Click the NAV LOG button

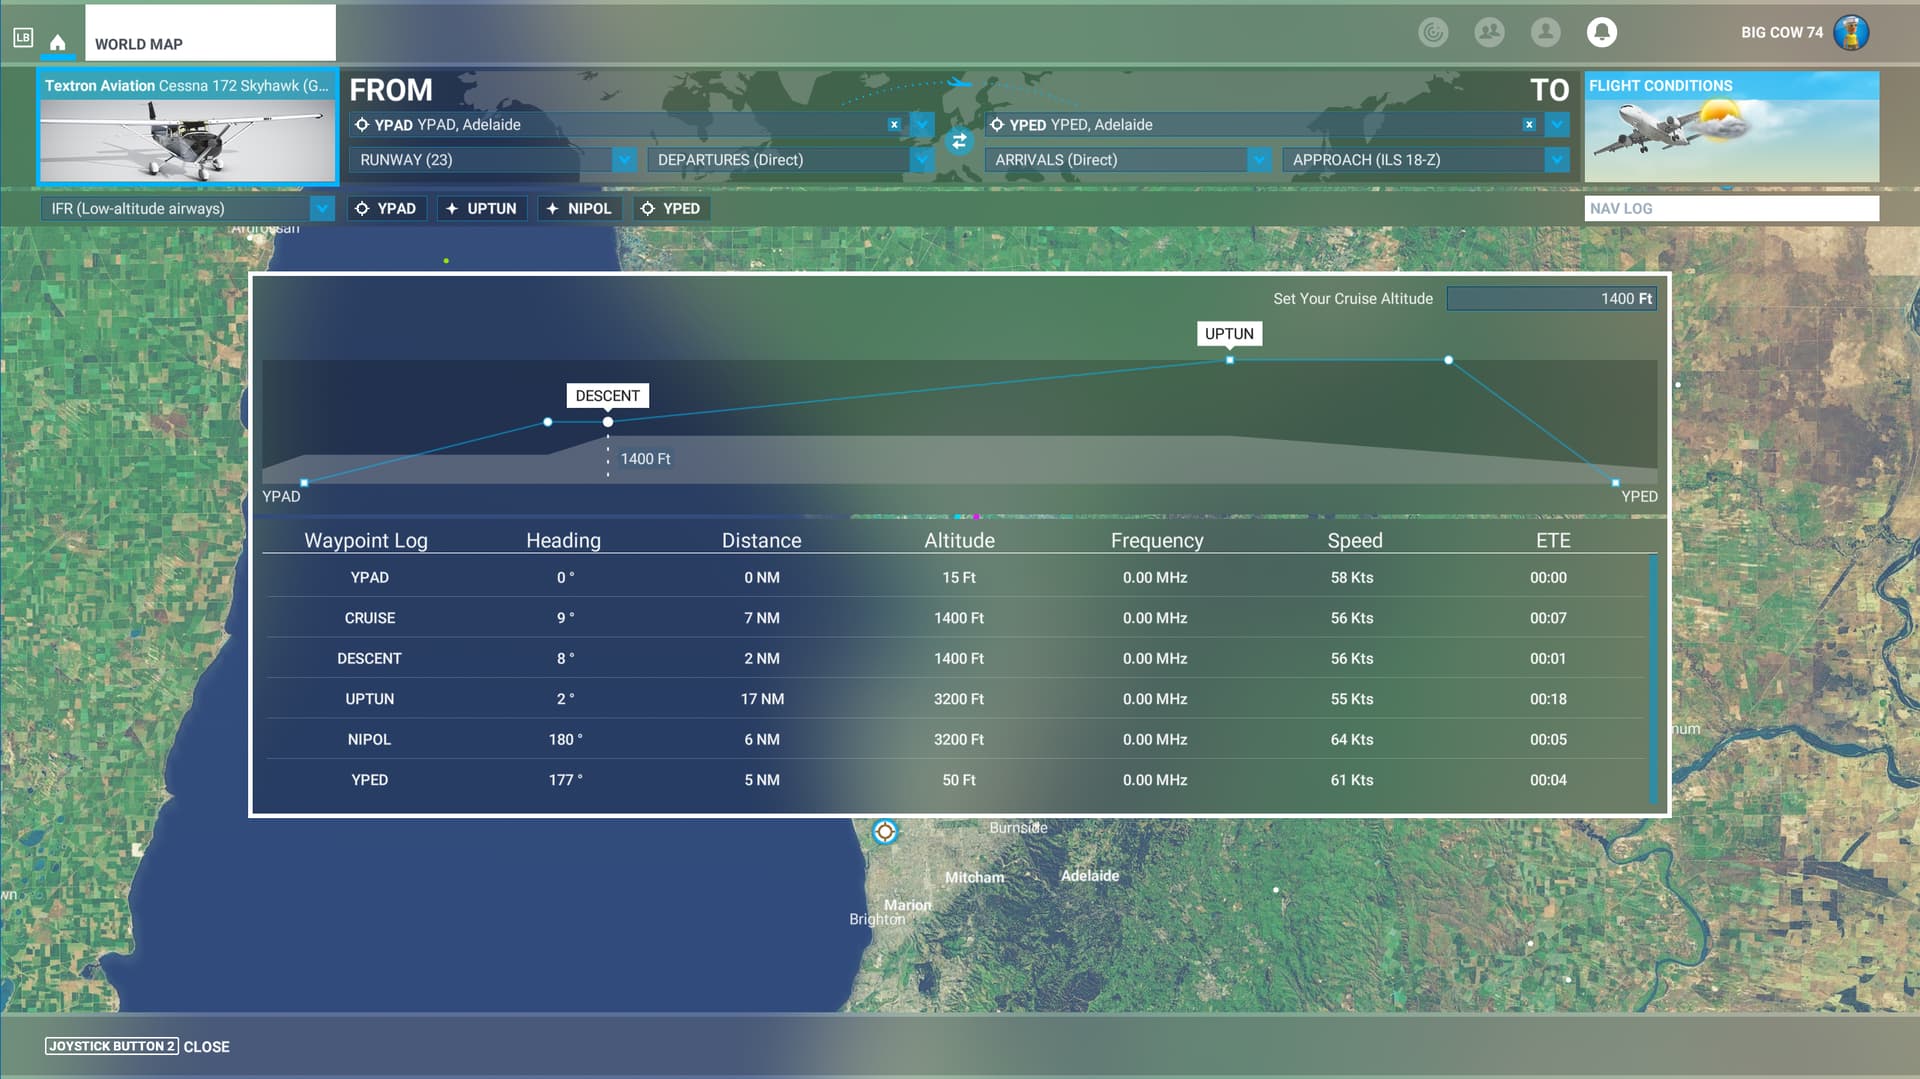click(x=1731, y=208)
